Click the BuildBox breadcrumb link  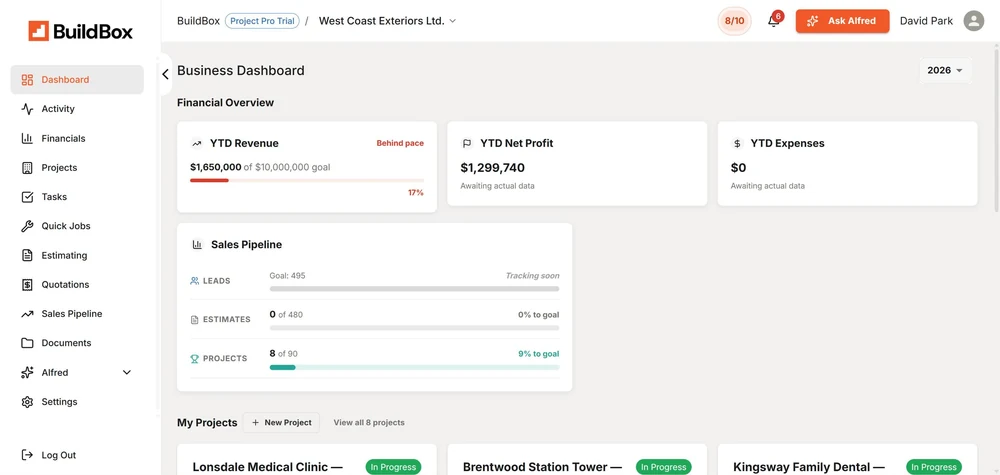198,20
